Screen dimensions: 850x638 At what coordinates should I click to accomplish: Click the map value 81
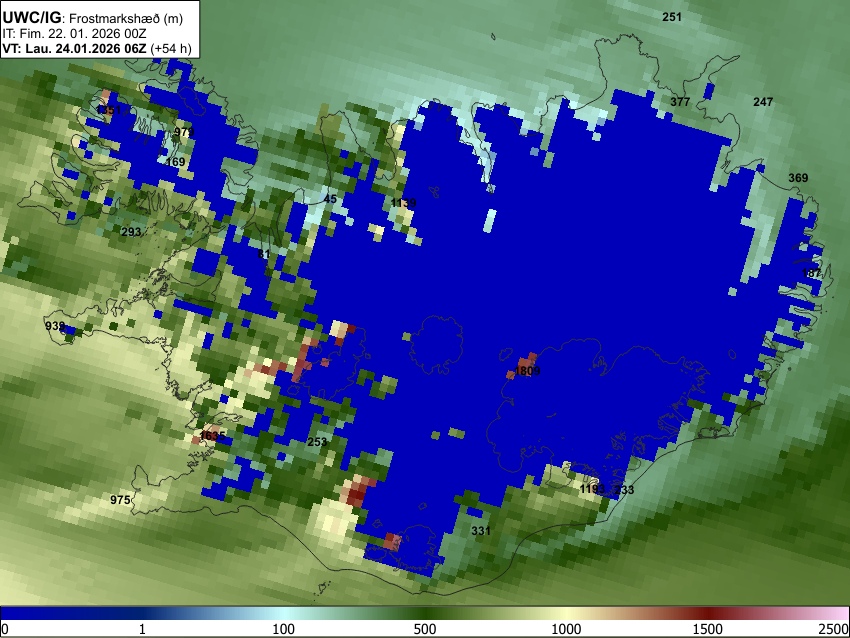pyautogui.click(x=263, y=254)
